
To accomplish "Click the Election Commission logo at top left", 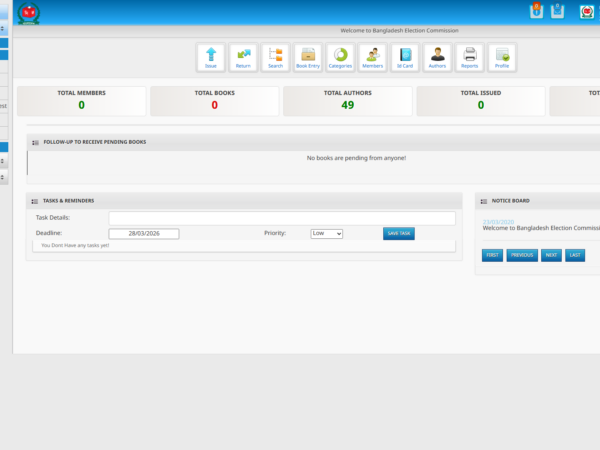I will point(29,13).
